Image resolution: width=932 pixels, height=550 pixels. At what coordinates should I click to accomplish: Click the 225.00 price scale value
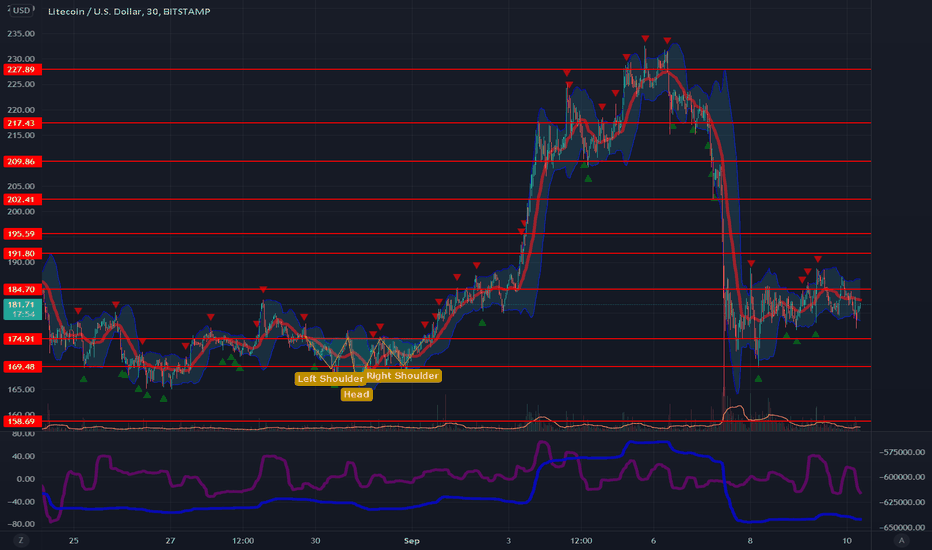pos(21,84)
